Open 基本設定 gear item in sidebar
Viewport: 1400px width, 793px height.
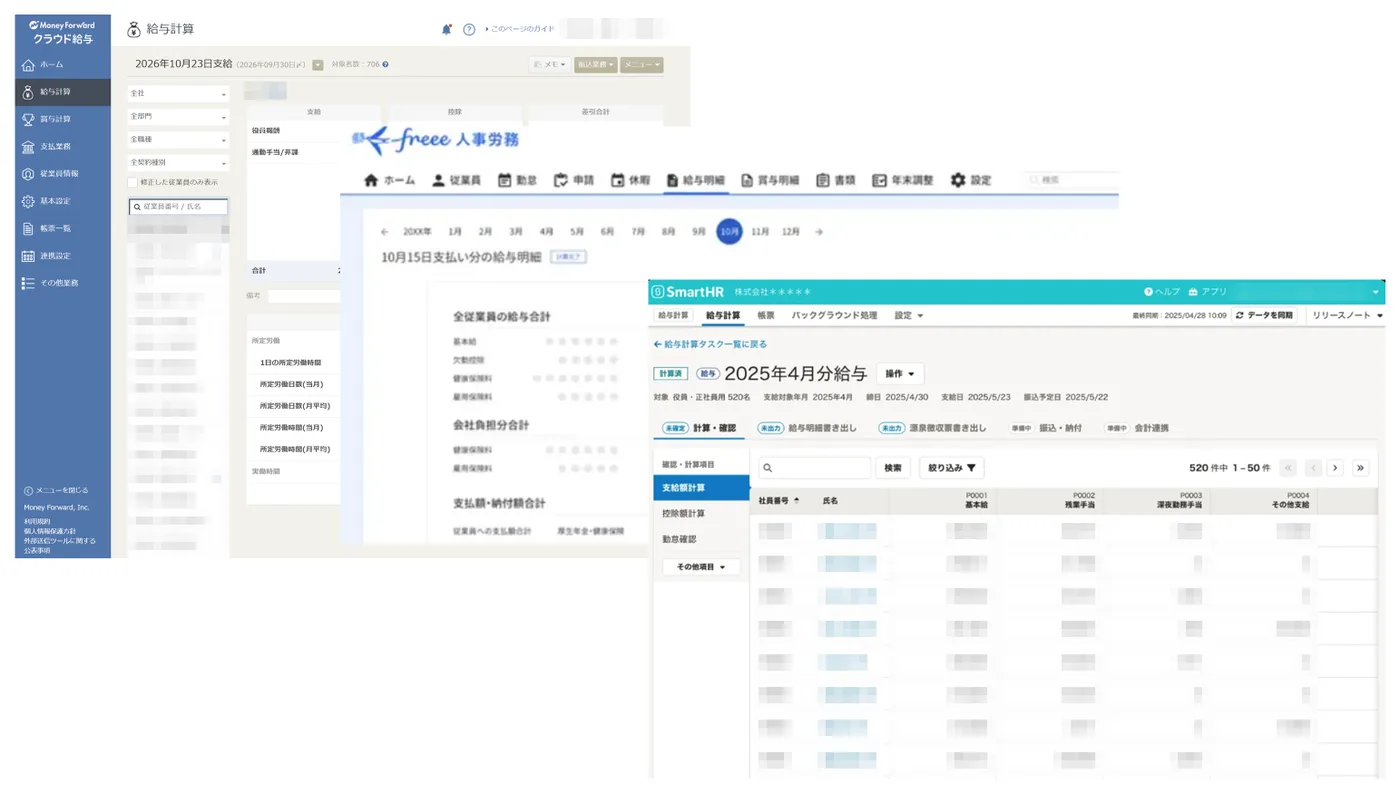click(x=62, y=201)
